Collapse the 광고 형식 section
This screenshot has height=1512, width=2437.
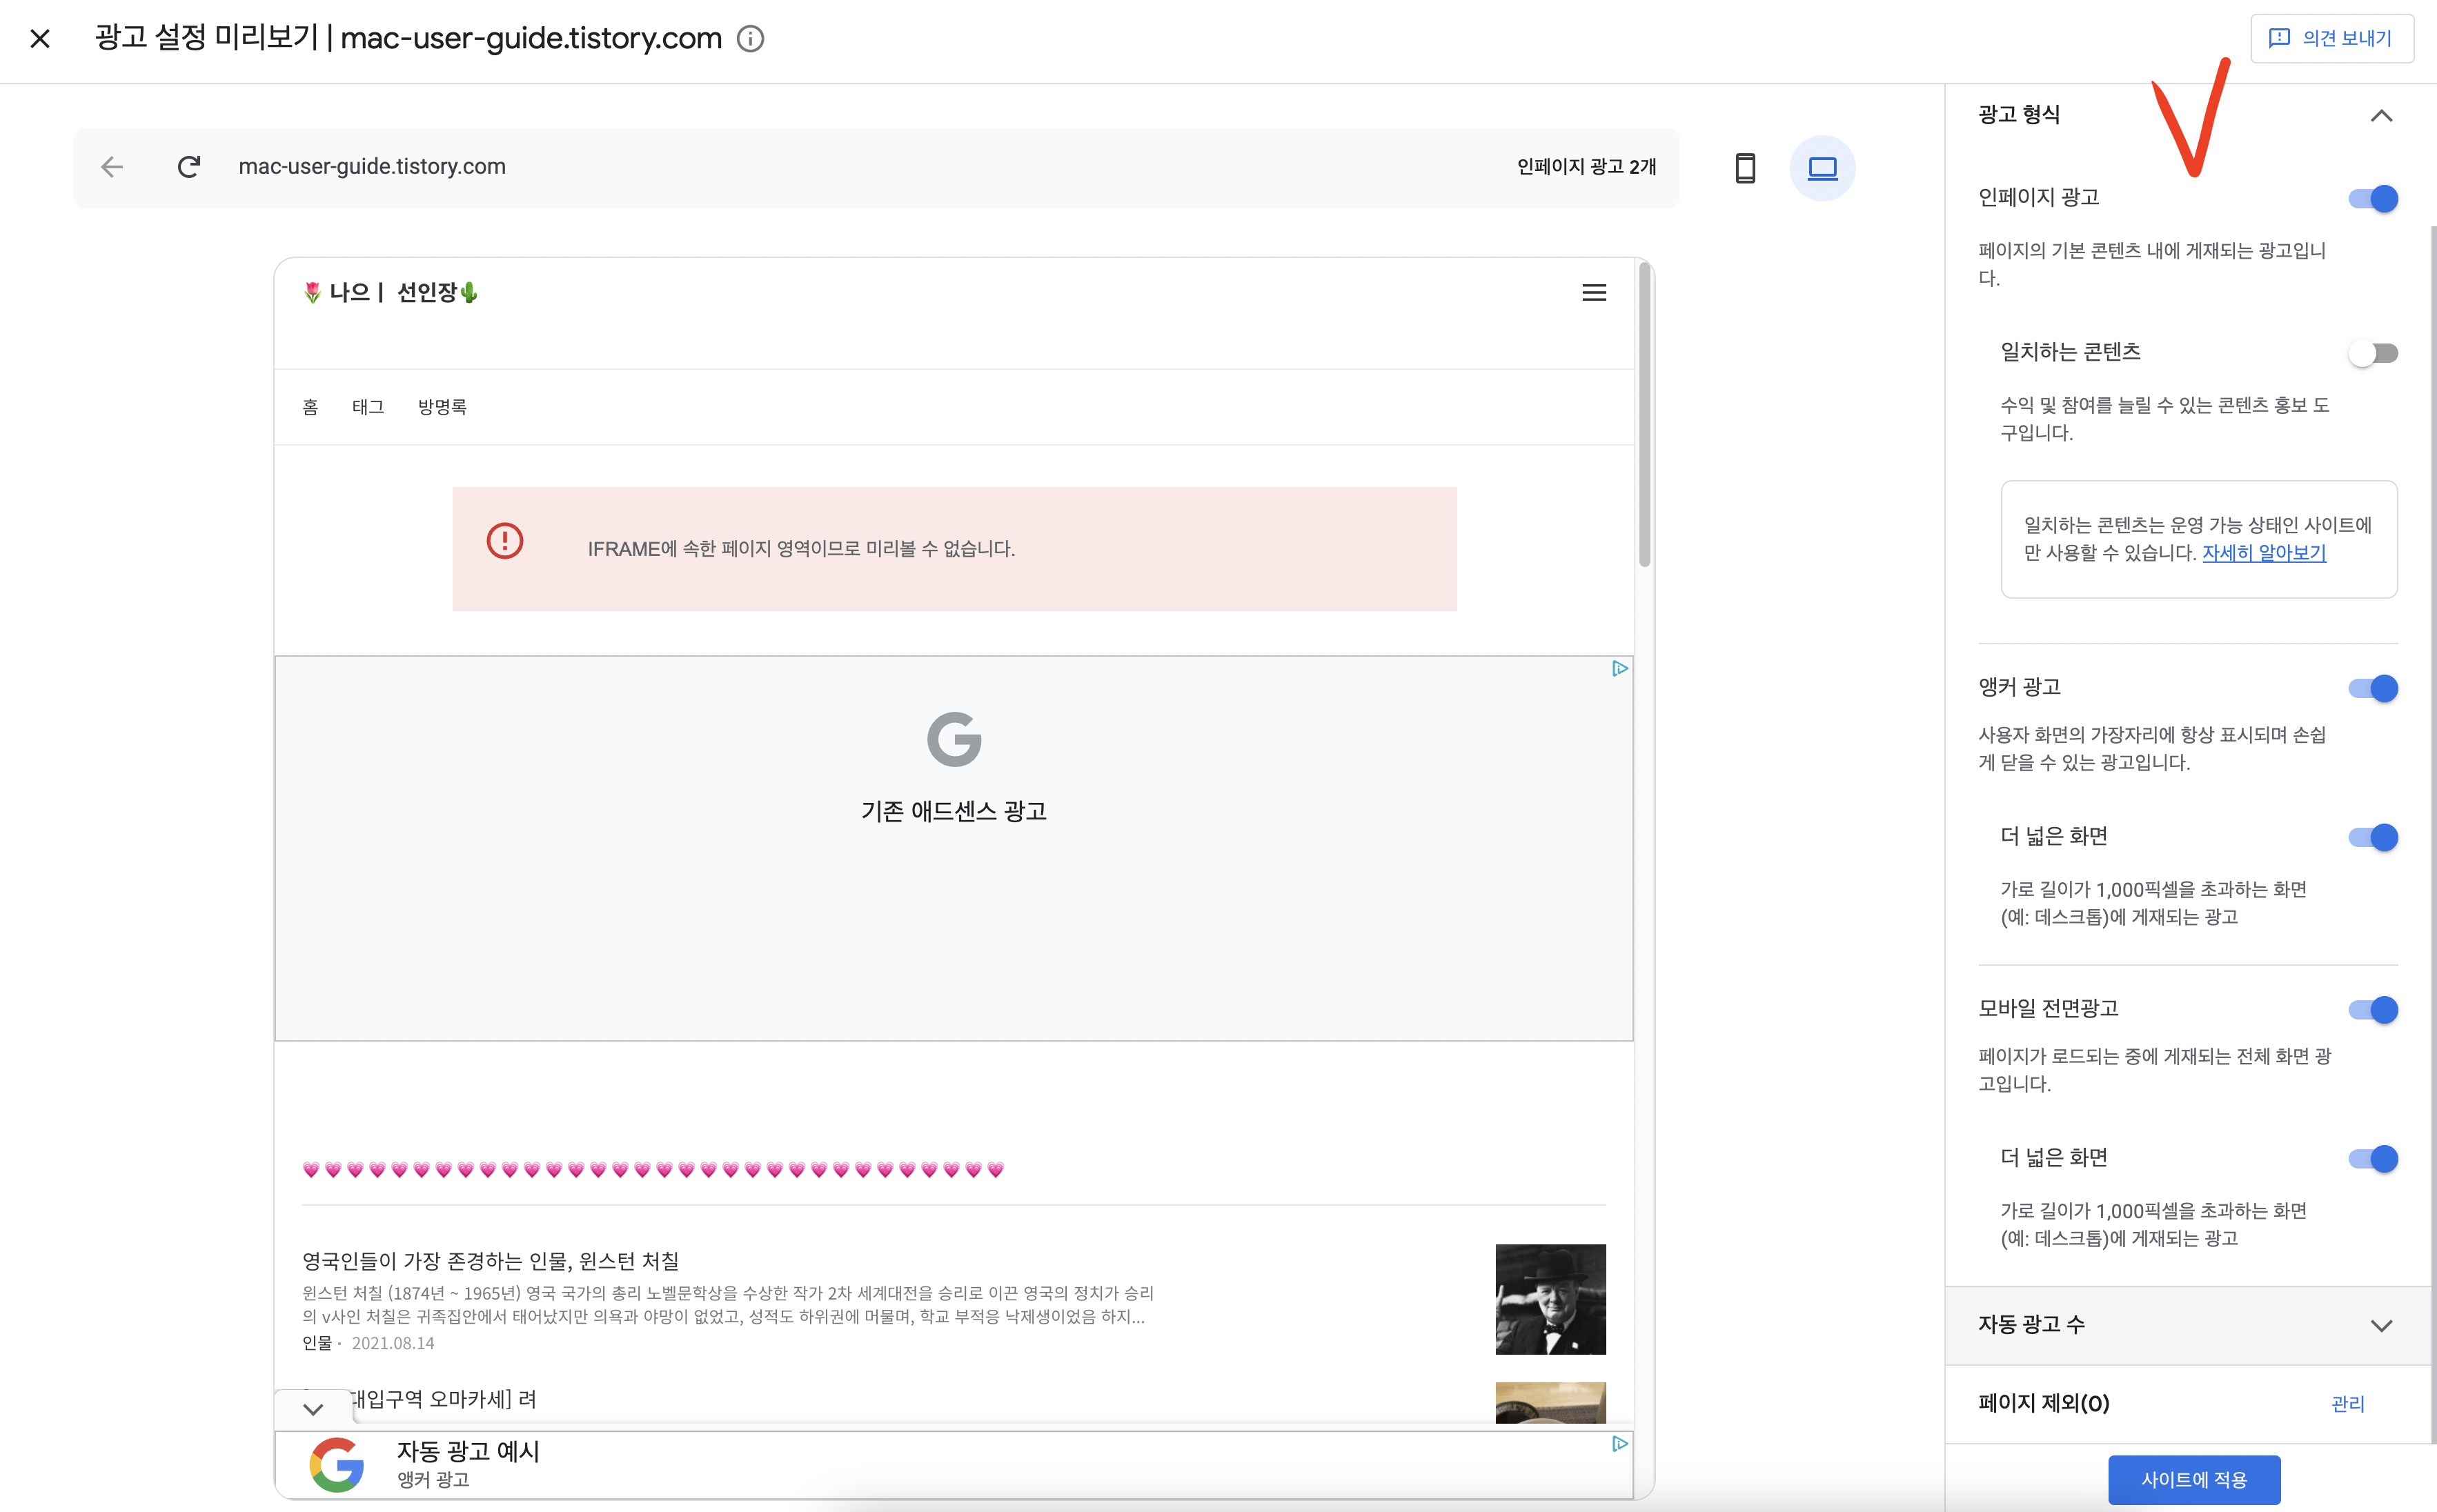click(2381, 116)
